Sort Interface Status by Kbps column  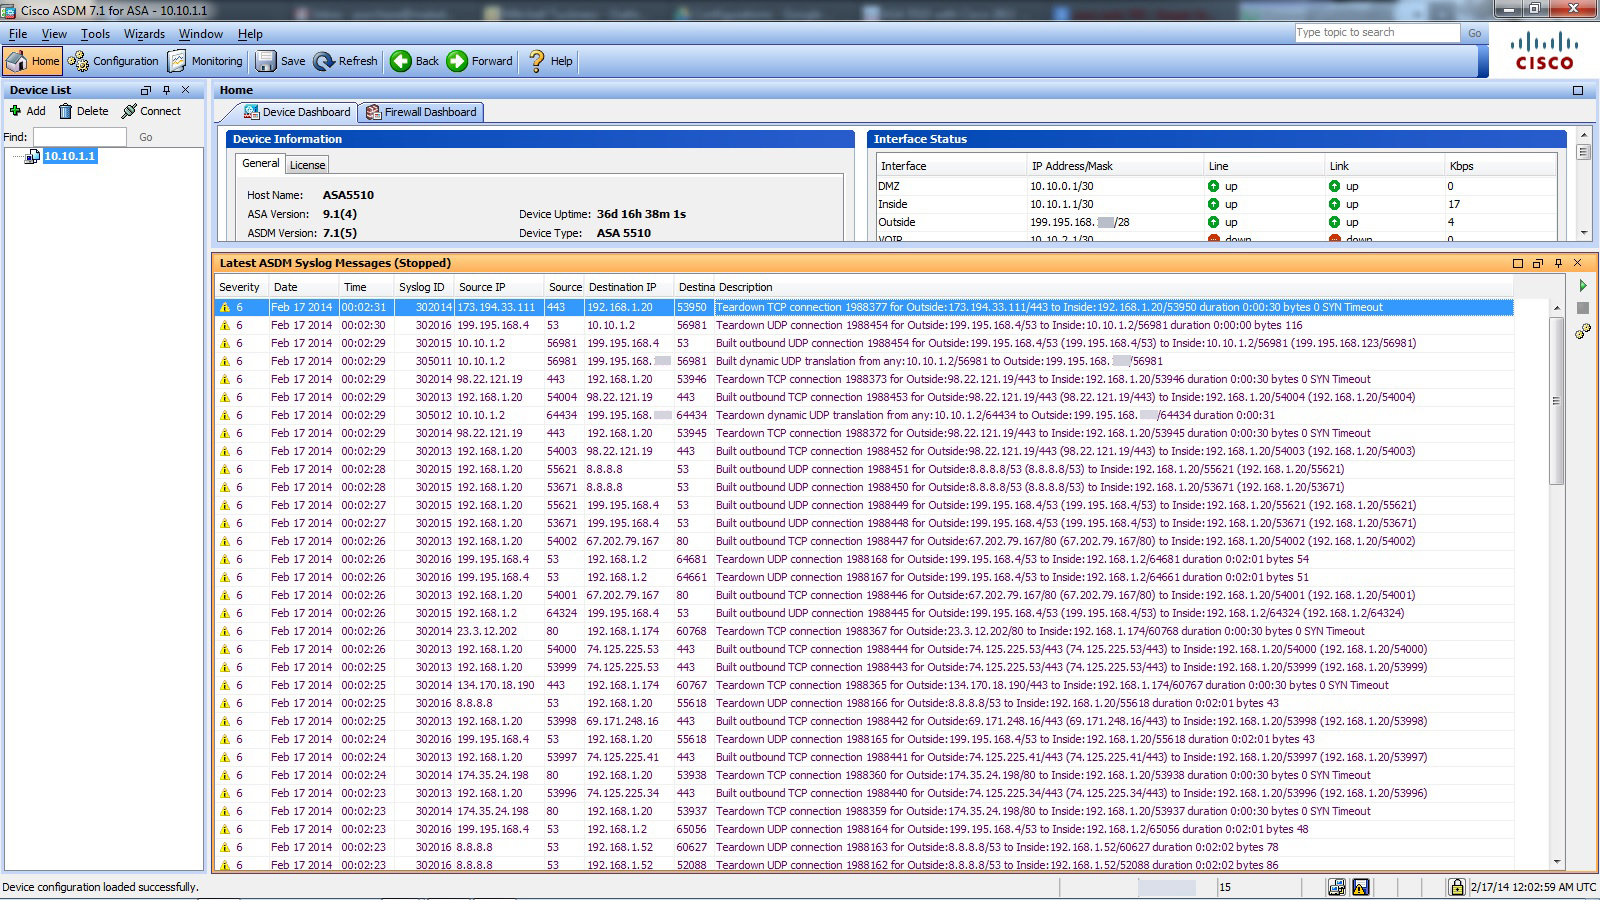pos(1500,166)
